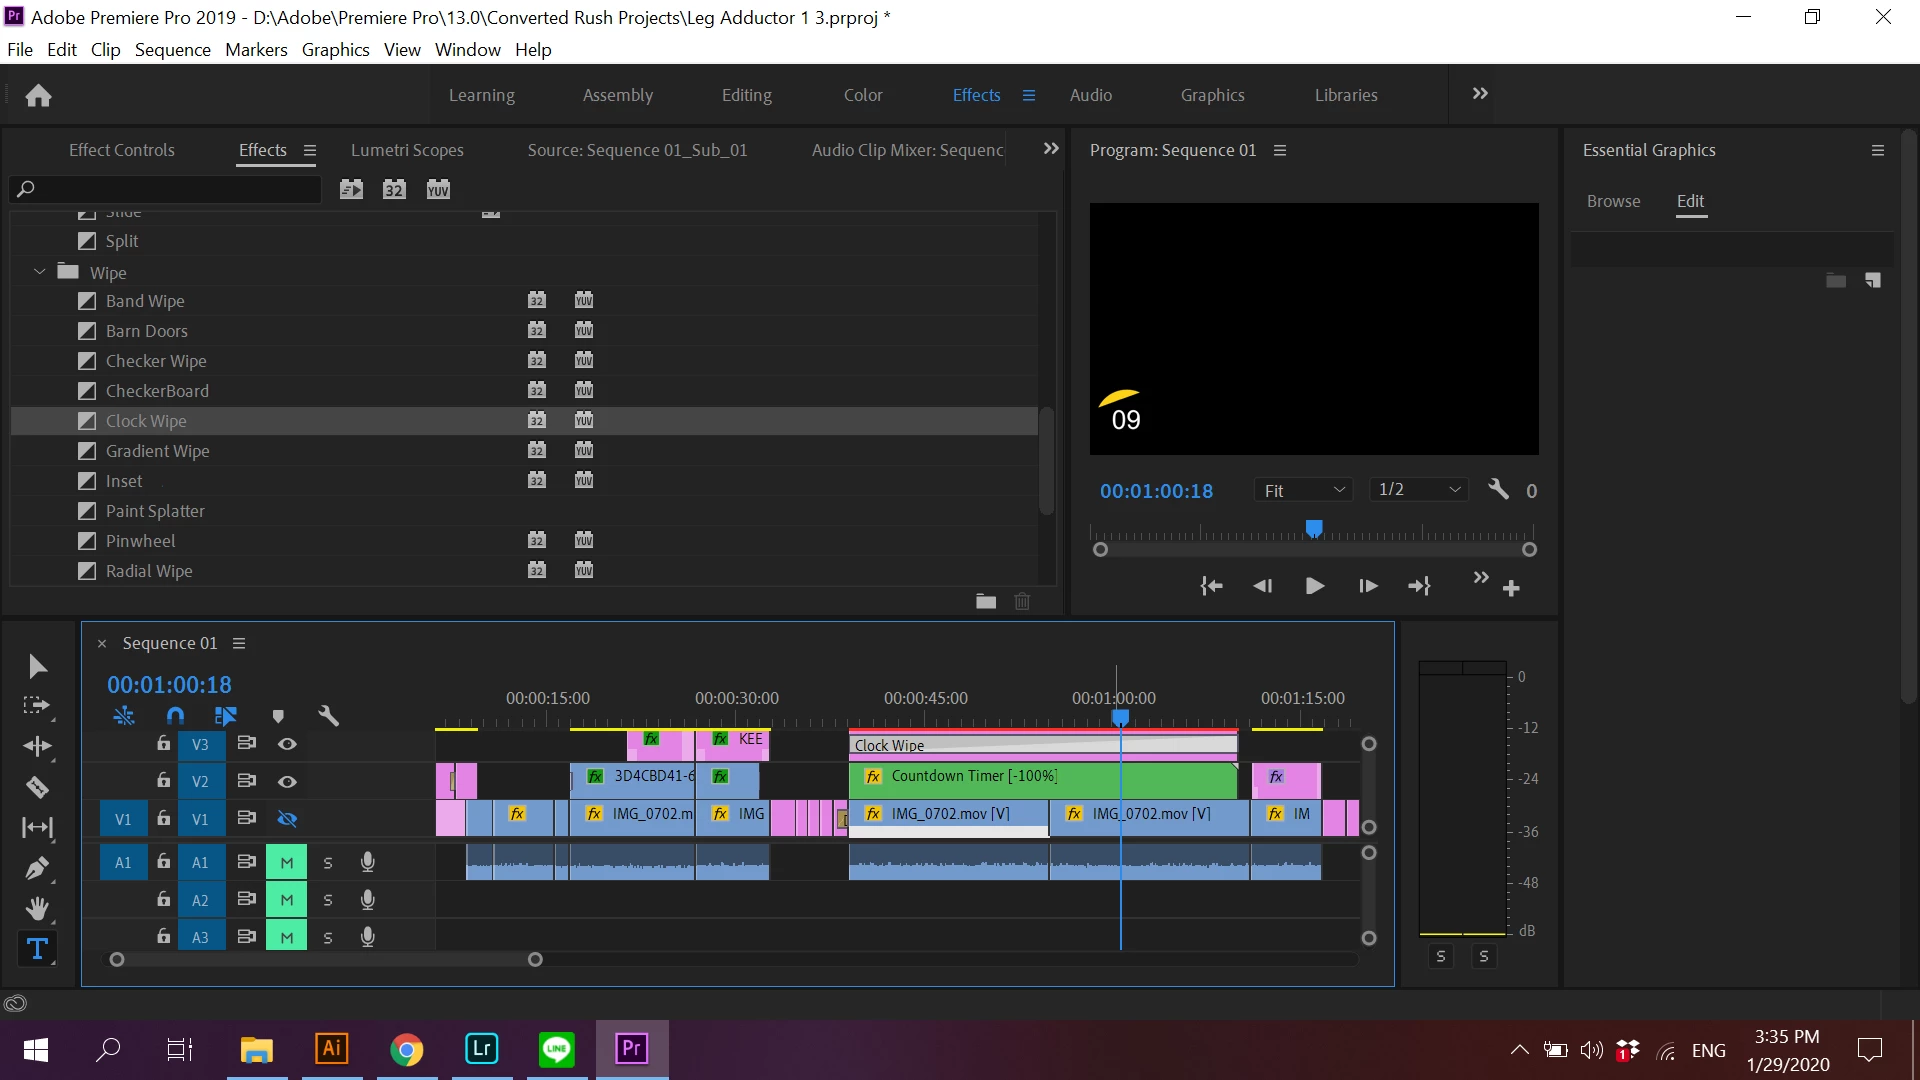Show hidden panel tabs overflow chevron

(1051, 149)
